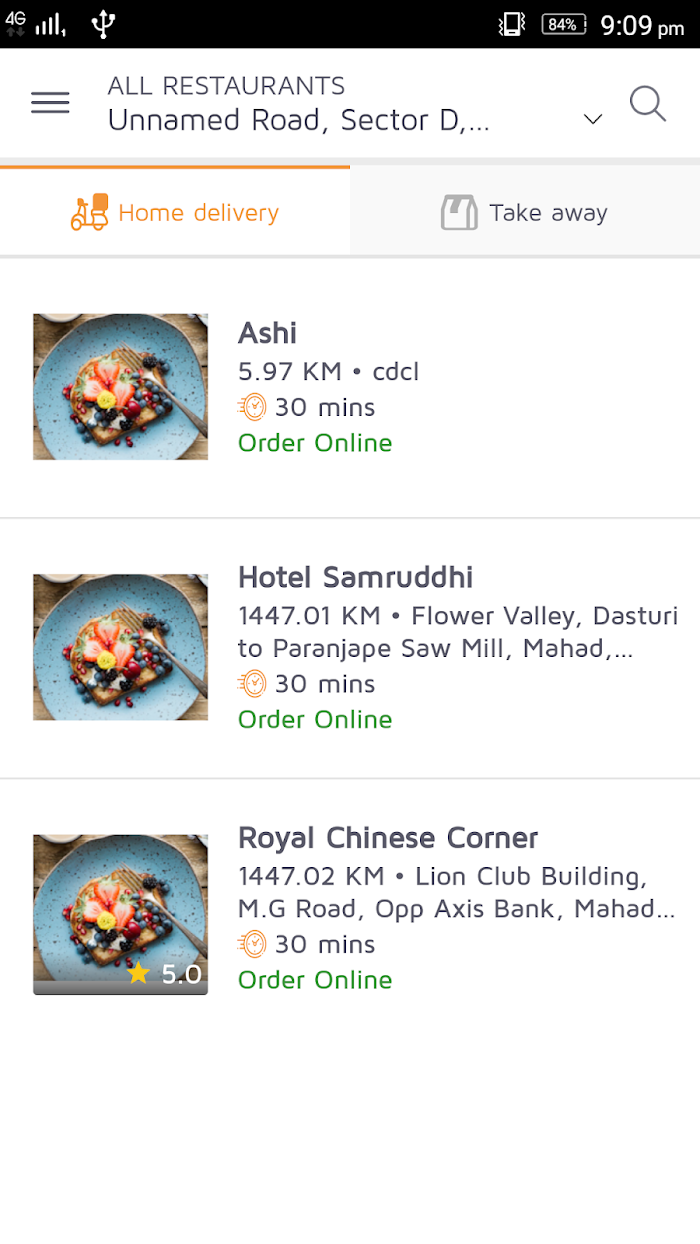Switch to the Take away tab

click(x=525, y=212)
